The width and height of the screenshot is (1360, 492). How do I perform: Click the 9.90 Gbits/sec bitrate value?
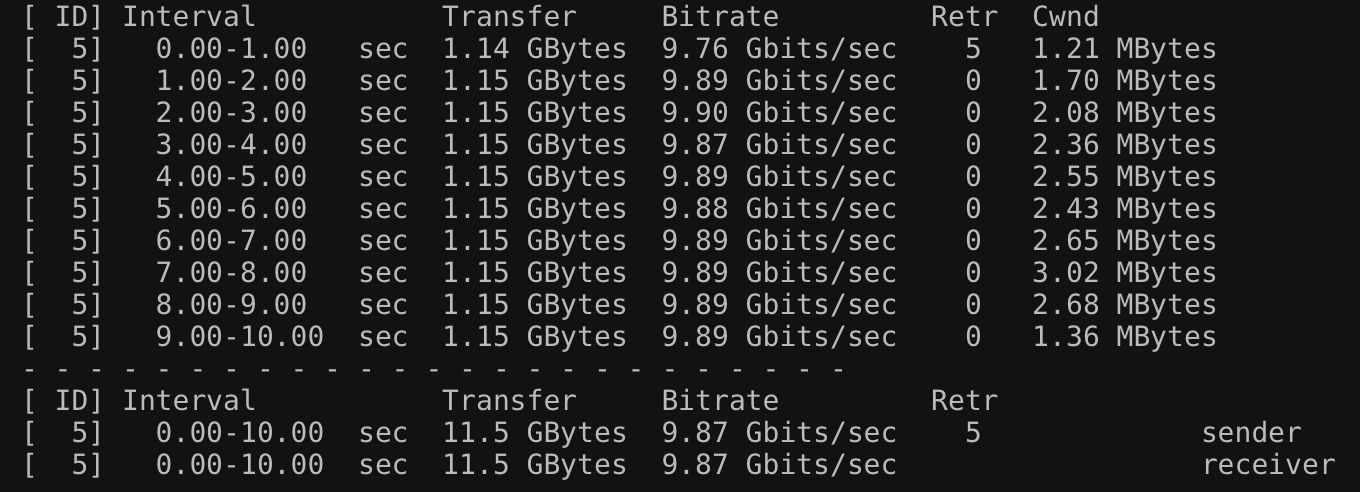click(779, 113)
